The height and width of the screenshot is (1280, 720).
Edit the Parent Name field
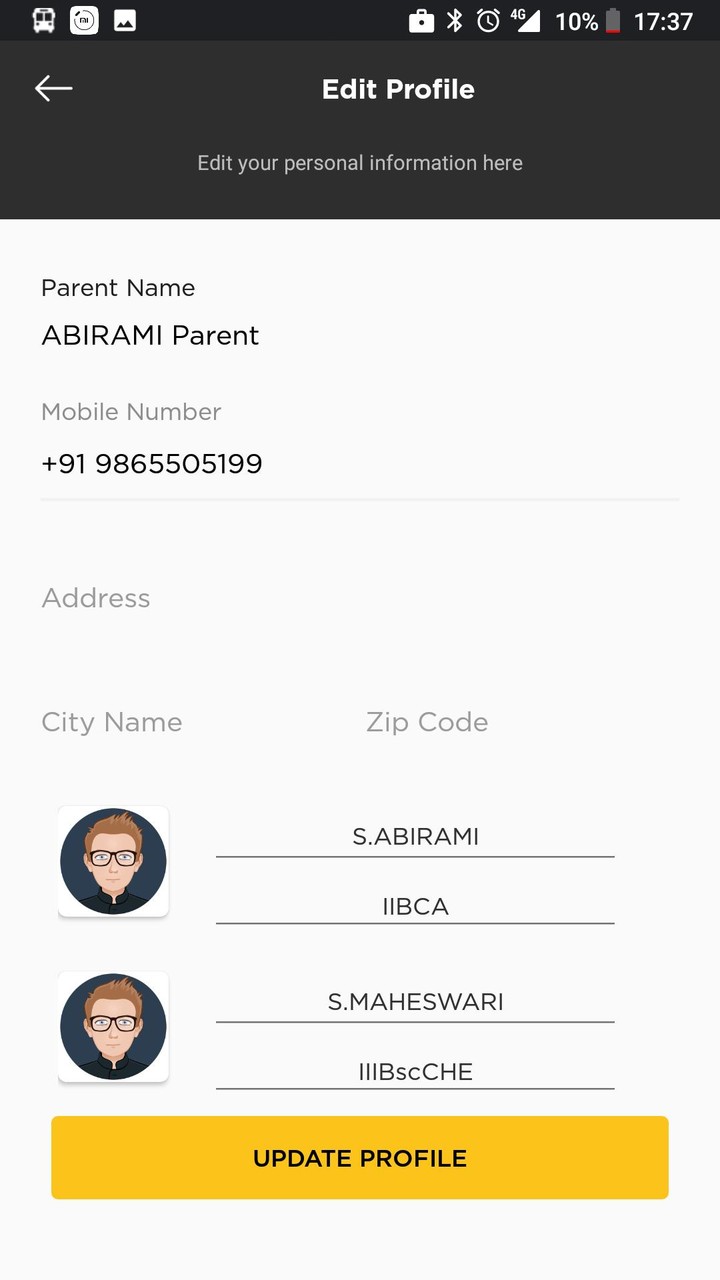150,335
